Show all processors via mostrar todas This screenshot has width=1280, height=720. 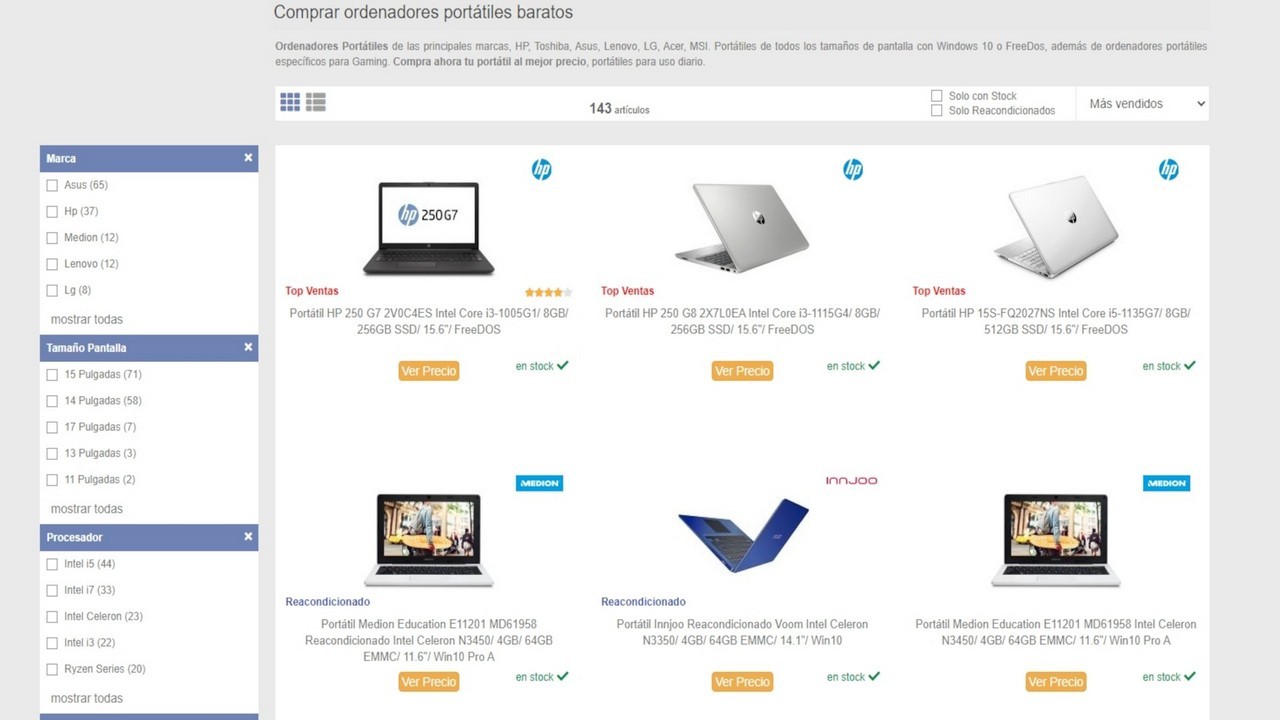[87, 698]
